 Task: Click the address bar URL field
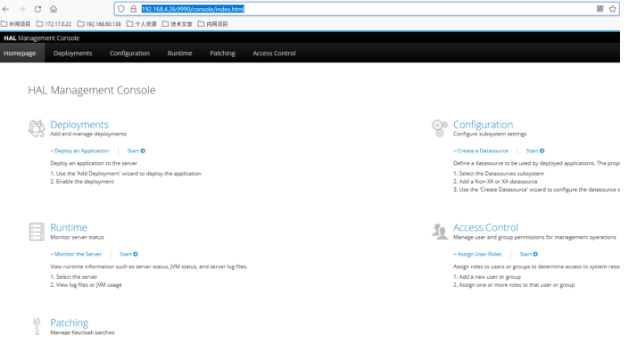coord(366,9)
